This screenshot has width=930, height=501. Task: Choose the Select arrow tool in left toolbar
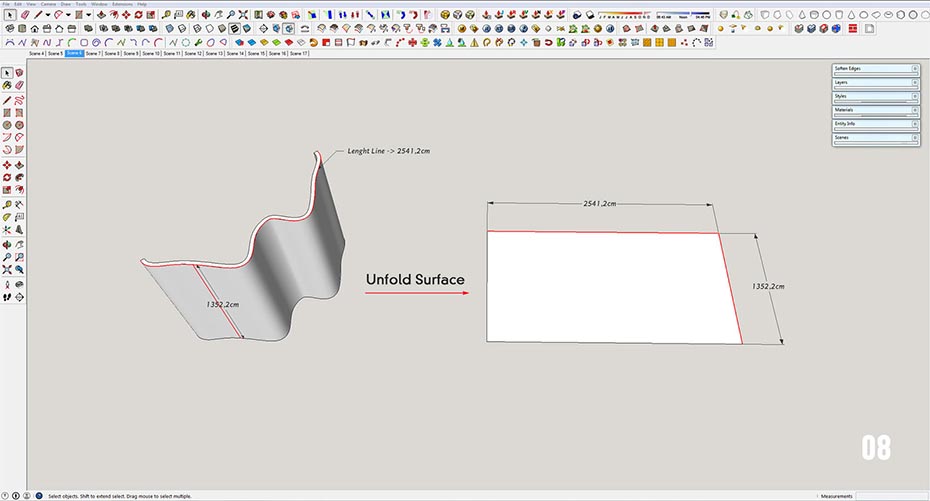7,73
